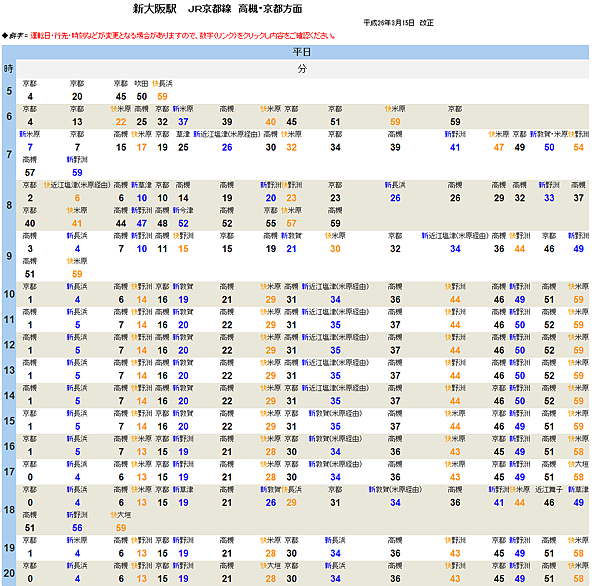Image resolution: width=600 pixels, height=586 pixels.
Task: Click the red schedule change notice text
Action: tap(183, 36)
